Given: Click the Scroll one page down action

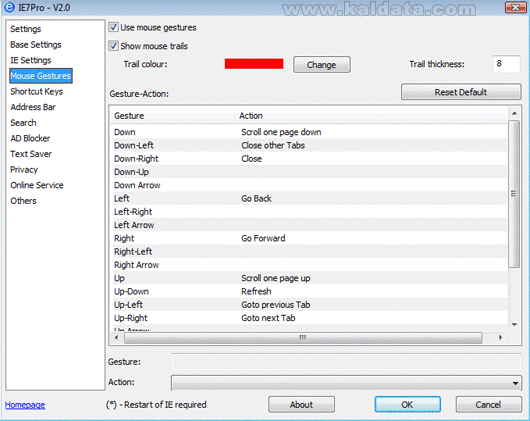Looking at the screenshot, I should click(x=281, y=132).
